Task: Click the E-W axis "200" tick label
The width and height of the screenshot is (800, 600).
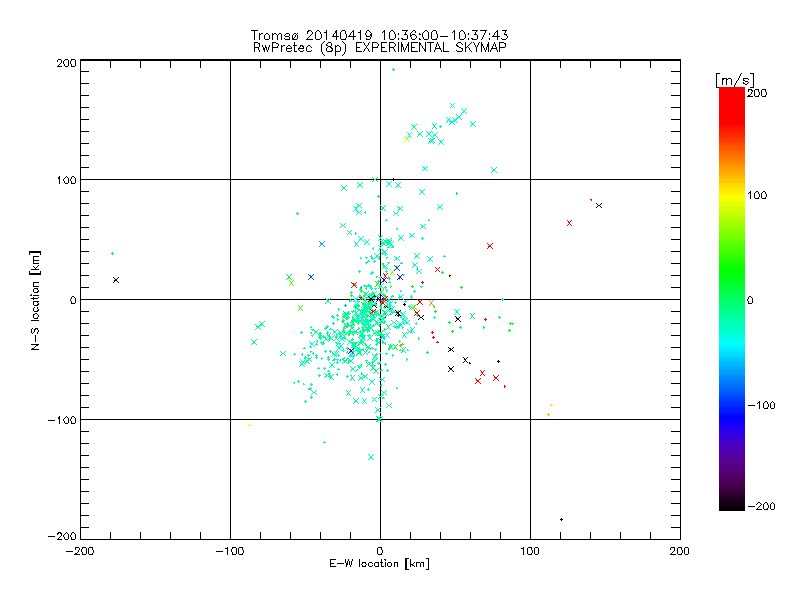Action: pos(679,551)
